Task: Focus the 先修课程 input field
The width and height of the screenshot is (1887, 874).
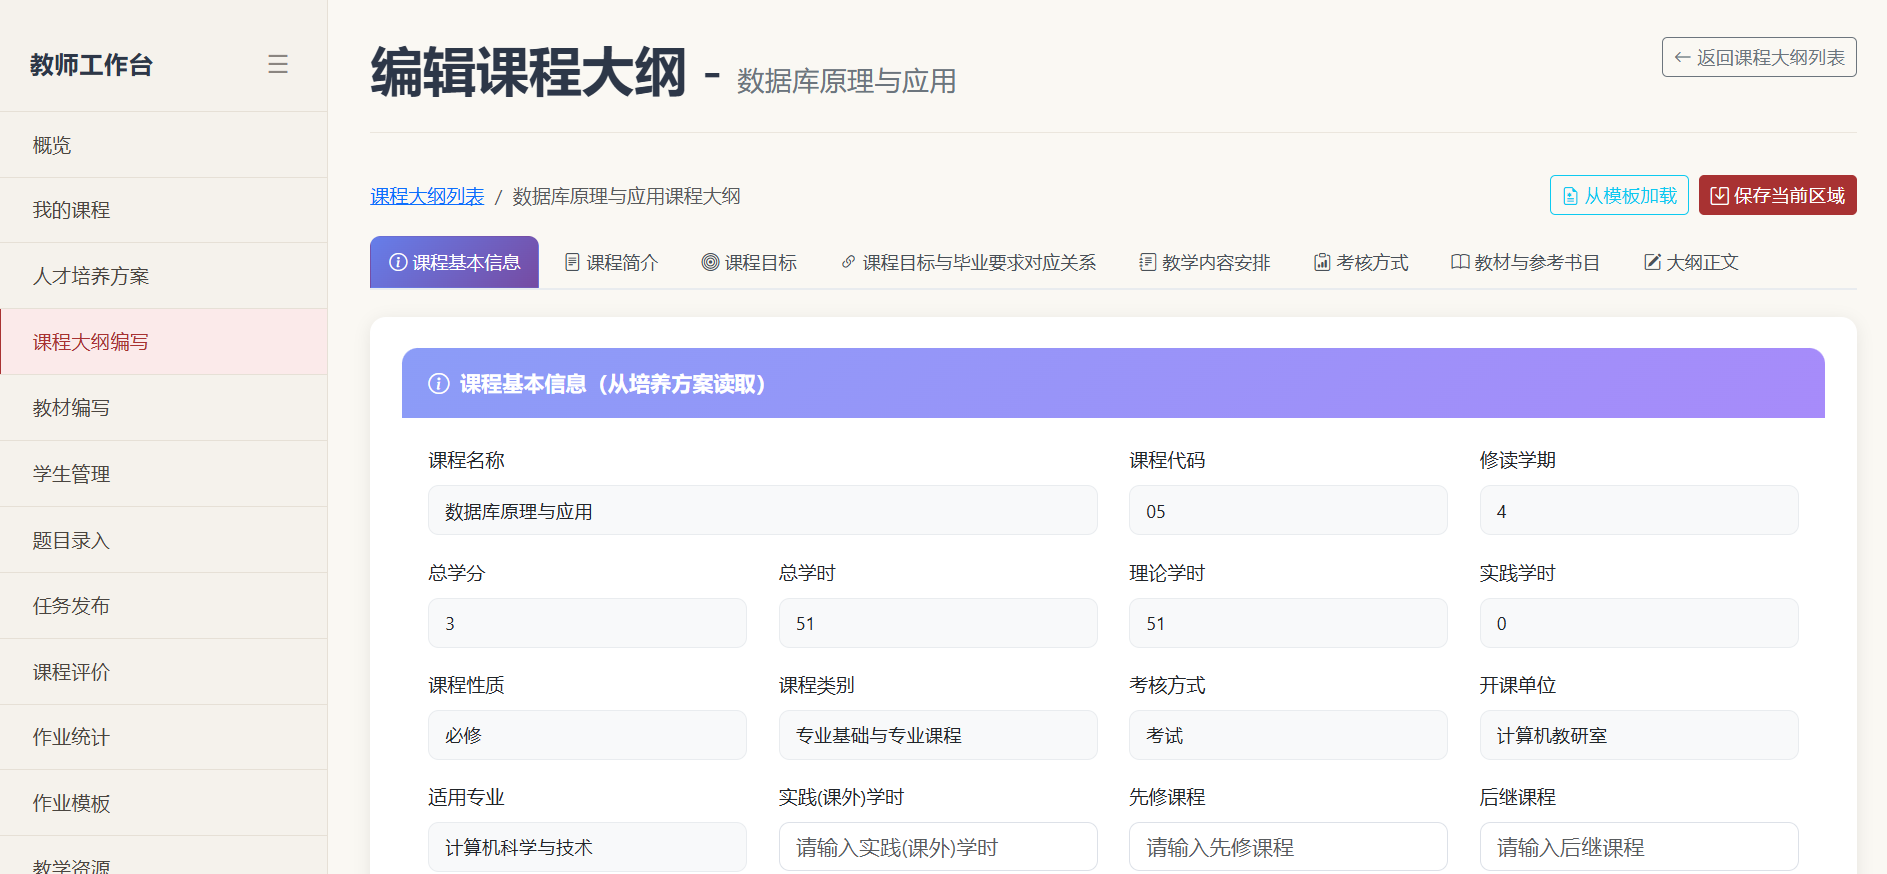Action: pos(1288,847)
